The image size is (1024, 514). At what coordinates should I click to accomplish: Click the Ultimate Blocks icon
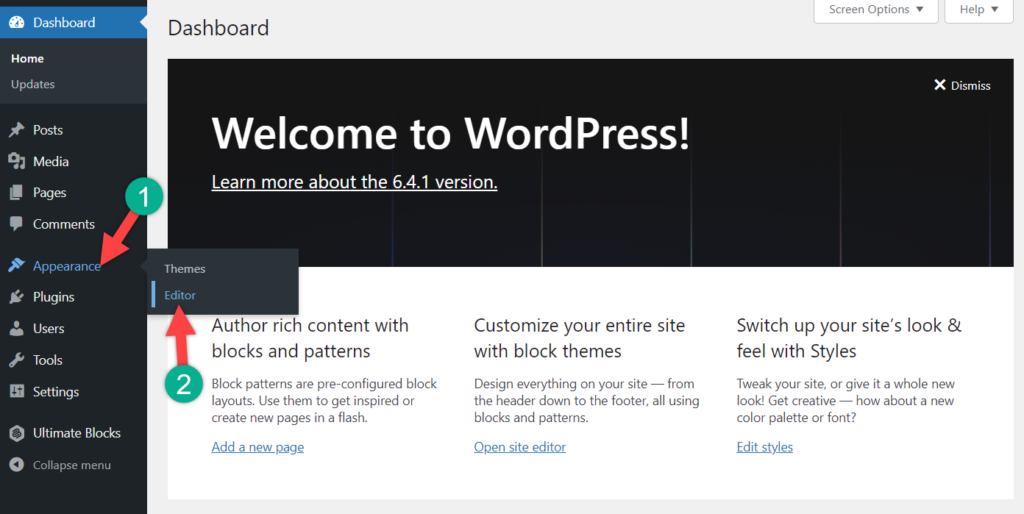click(x=16, y=433)
